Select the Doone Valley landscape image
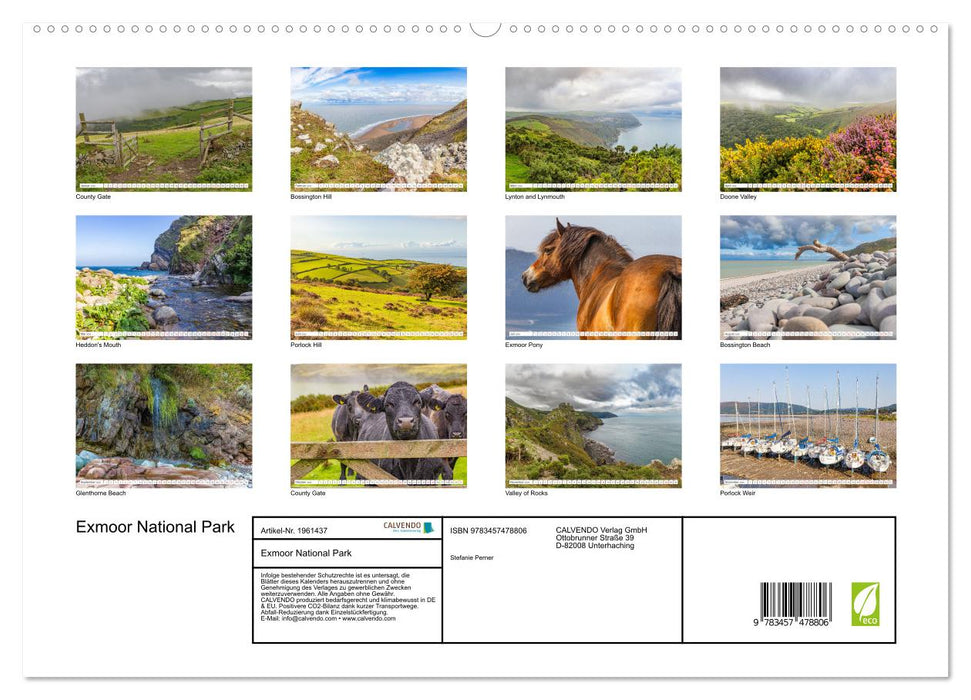The image size is (971, 700). pos(808,128)
